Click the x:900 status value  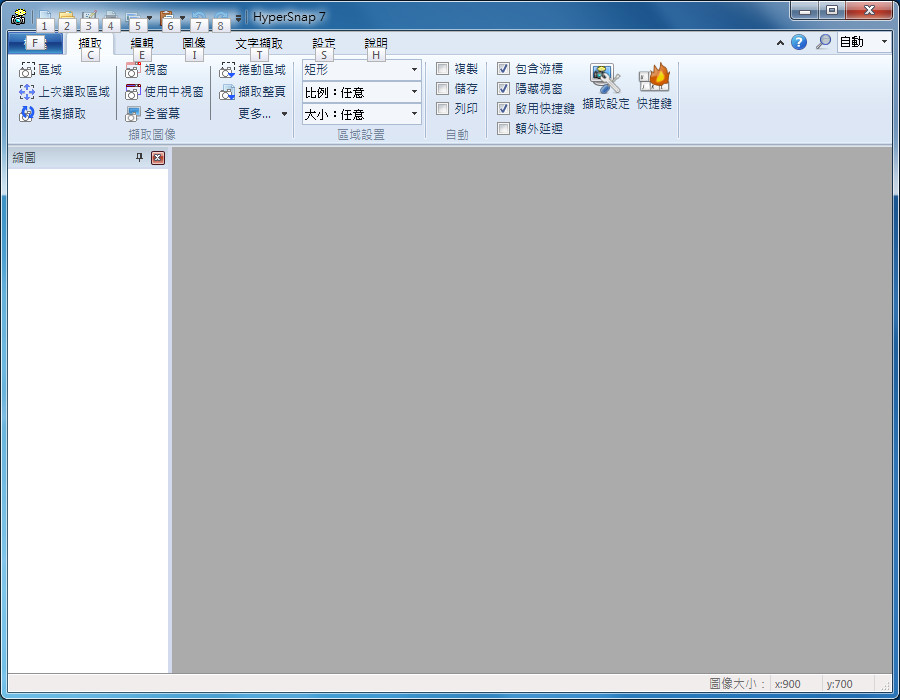(788, 684)
